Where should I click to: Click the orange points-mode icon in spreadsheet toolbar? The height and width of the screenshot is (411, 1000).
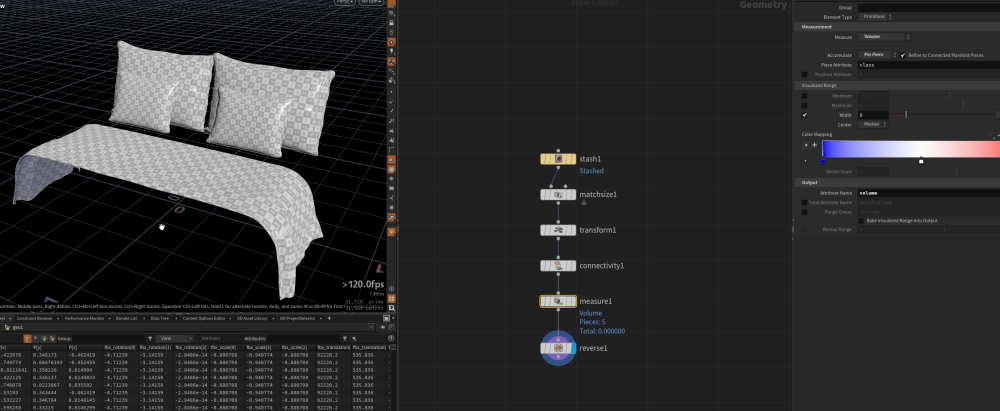[27, 338]
